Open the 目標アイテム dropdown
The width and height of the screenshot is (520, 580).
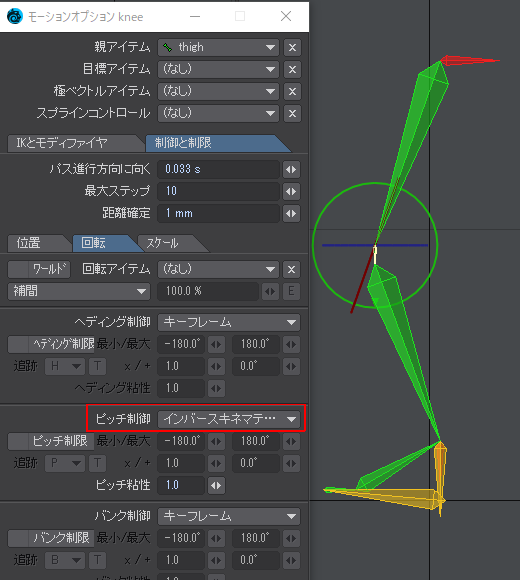coord(218,70)
